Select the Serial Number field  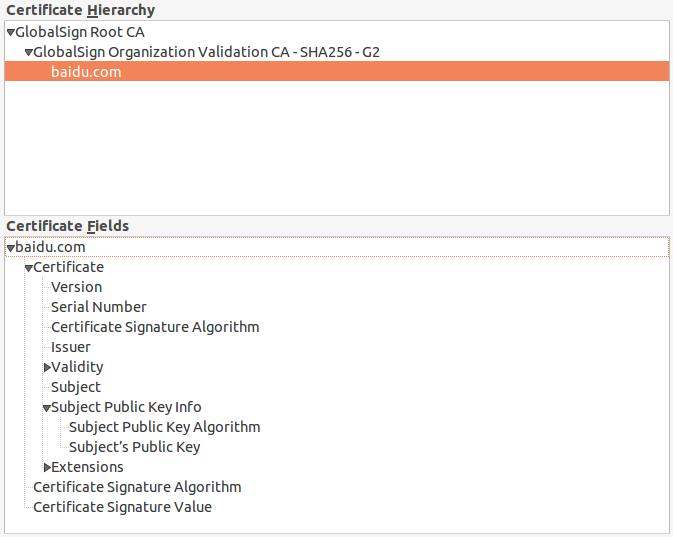tap(99, 307)
